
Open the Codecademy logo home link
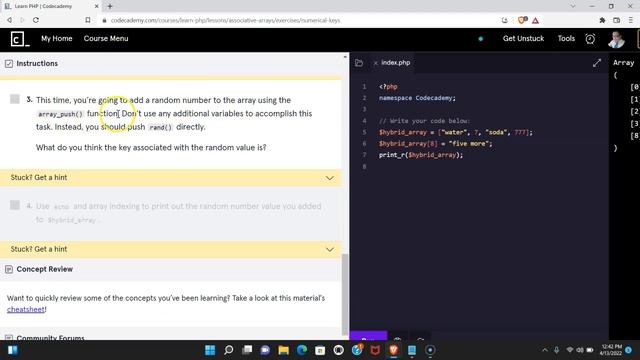pos(20,39)
